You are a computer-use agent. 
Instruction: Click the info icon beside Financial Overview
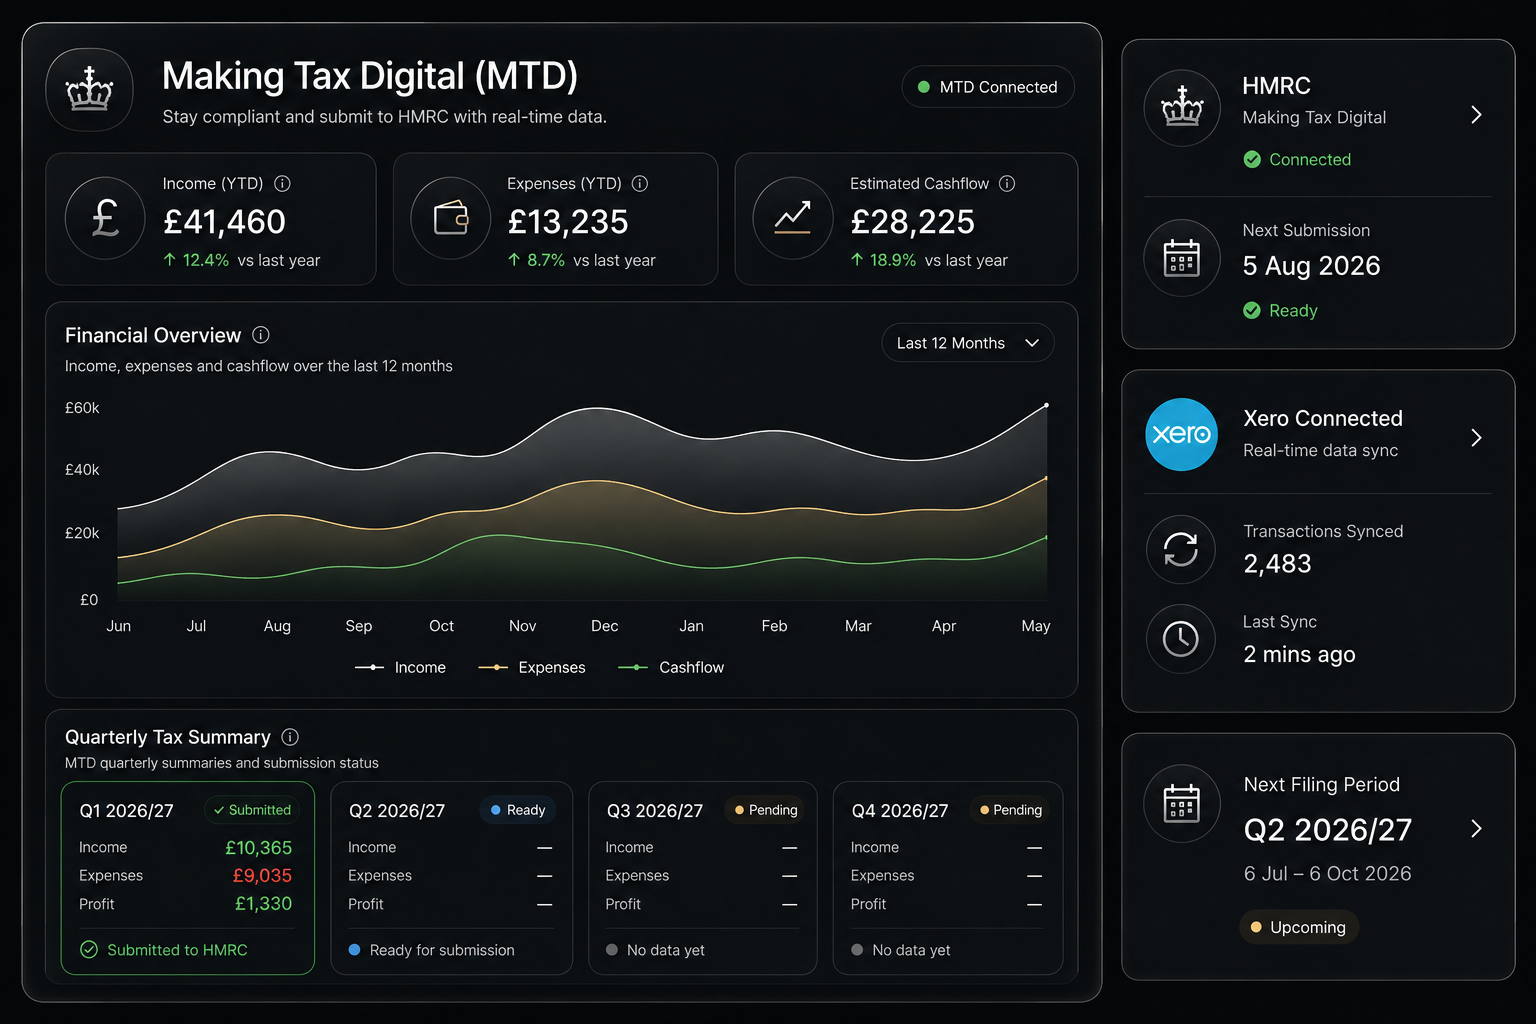point(261,335)
